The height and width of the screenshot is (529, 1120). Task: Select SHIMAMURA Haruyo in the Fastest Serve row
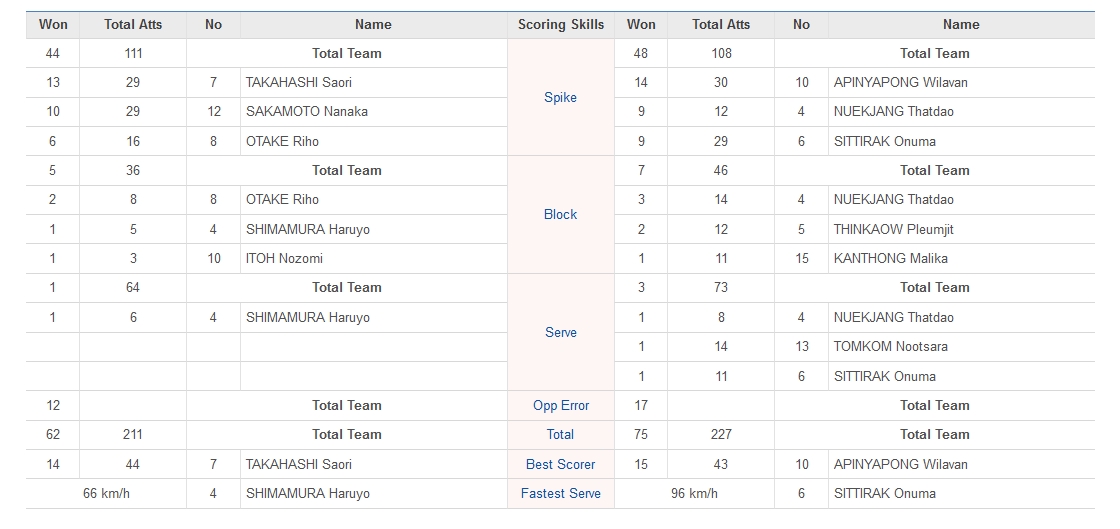[308, 494]
